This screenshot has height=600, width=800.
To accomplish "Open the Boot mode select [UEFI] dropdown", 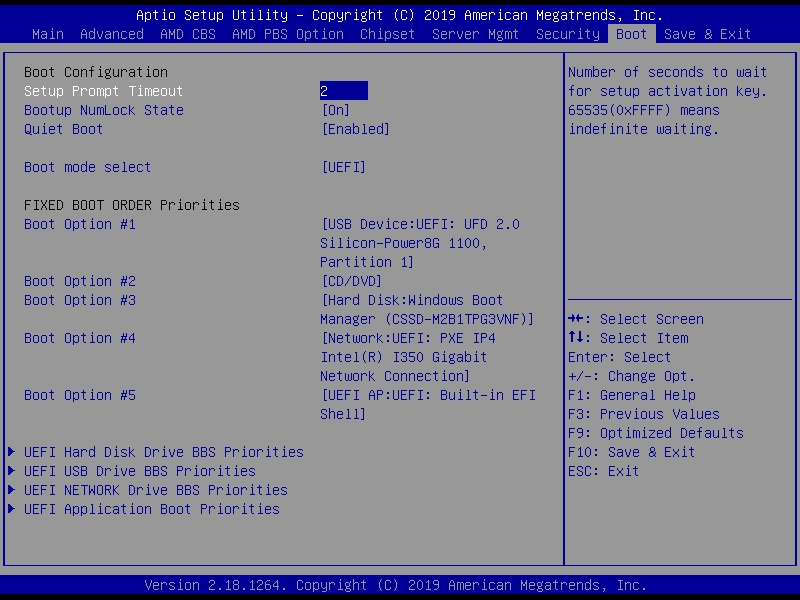I will tap(343, 167).
